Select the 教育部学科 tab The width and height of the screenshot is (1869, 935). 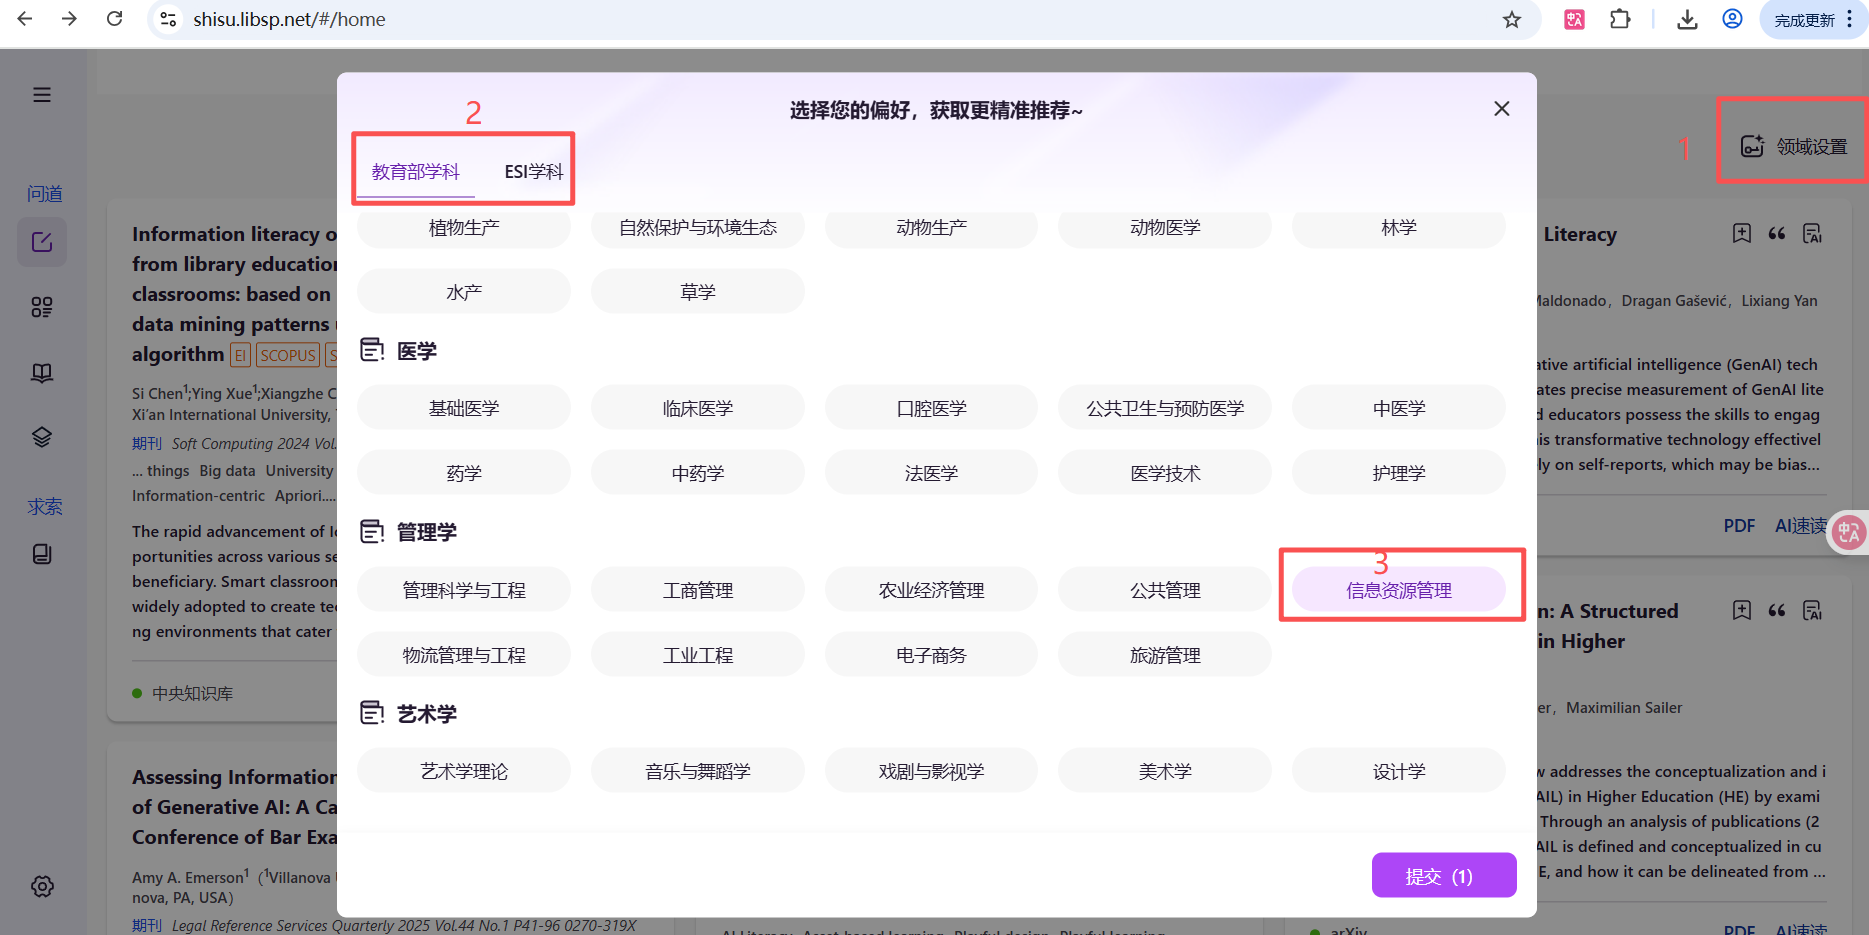click(416, 172)
